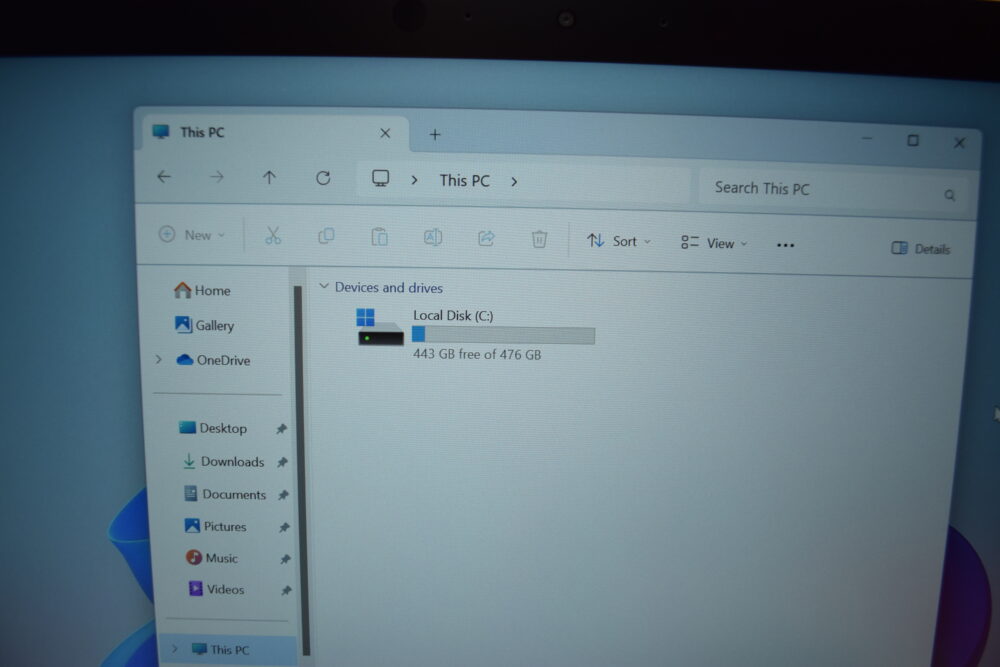Unpin Documents using its pin icon
Screen dimensions: 1000x667
click(x=283, y=495)
